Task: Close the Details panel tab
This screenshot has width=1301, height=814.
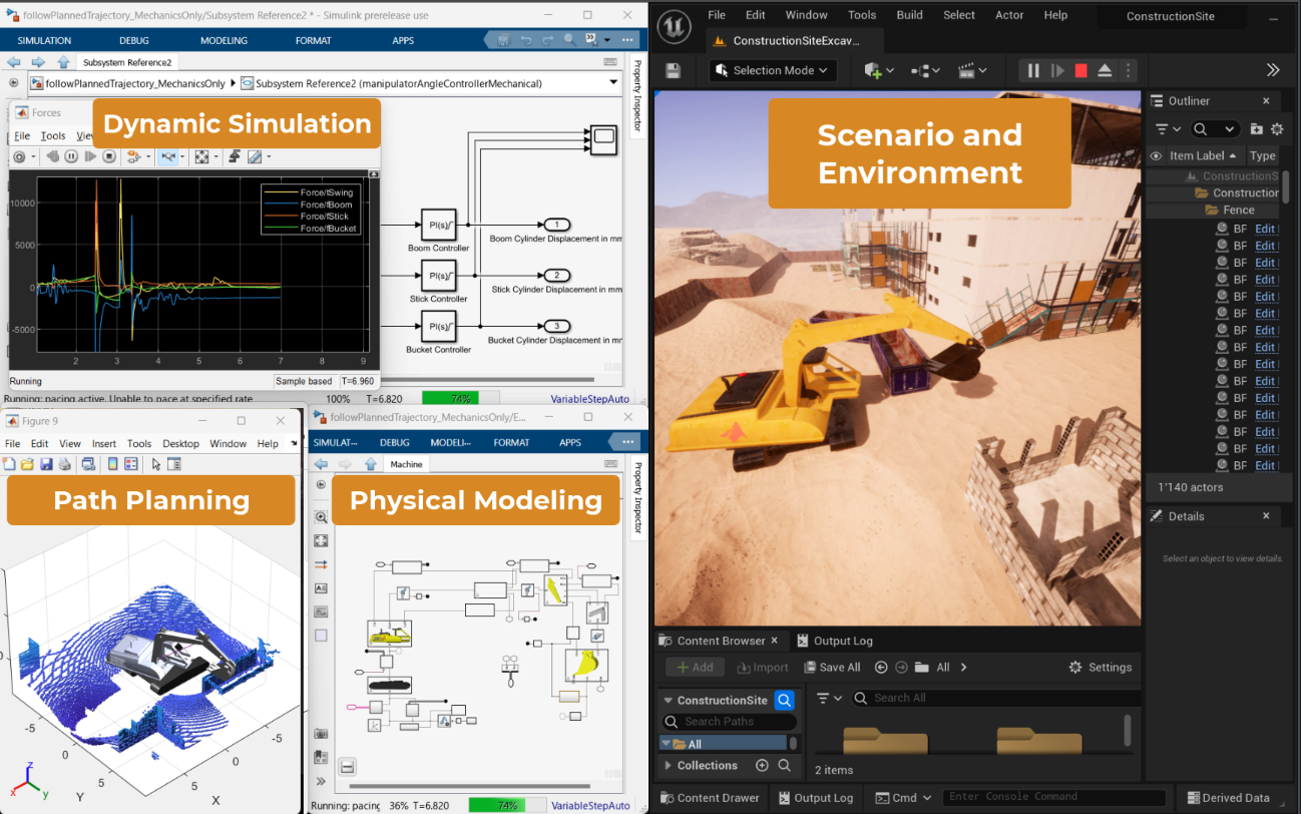Action: coord(1266,516)
